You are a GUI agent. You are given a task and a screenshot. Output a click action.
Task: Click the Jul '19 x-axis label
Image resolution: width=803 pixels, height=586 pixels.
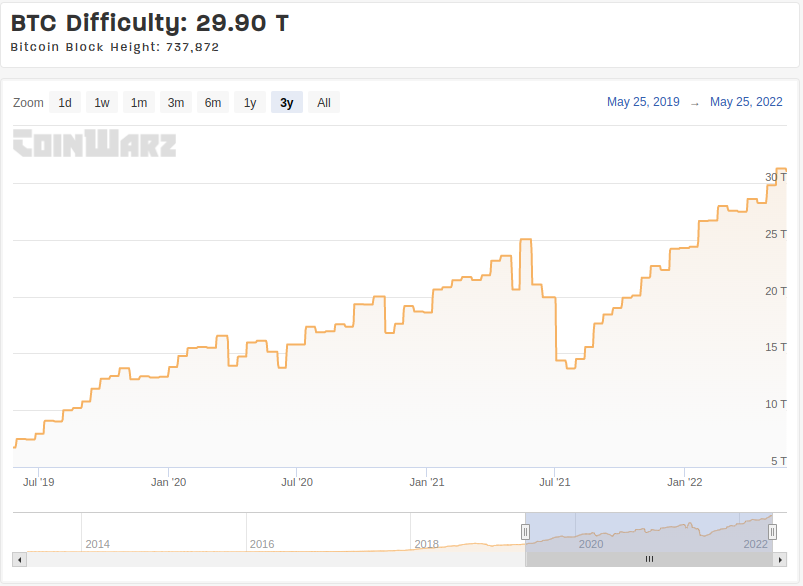(x=38, y=482)
